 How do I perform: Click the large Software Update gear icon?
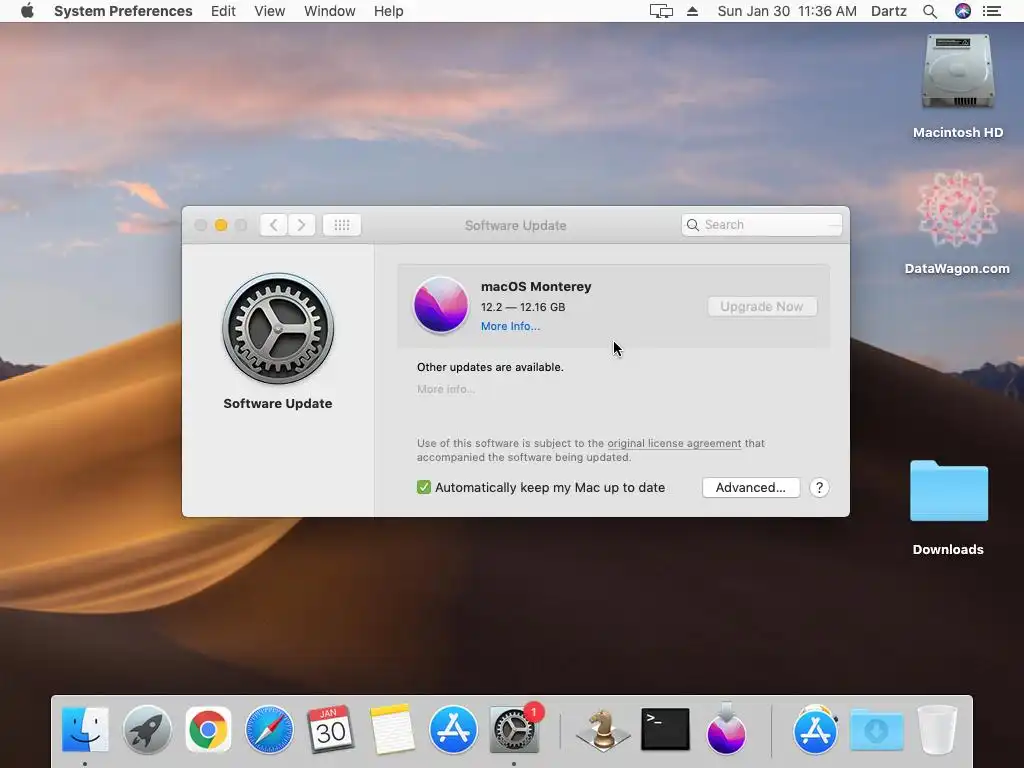click(278, 328)
